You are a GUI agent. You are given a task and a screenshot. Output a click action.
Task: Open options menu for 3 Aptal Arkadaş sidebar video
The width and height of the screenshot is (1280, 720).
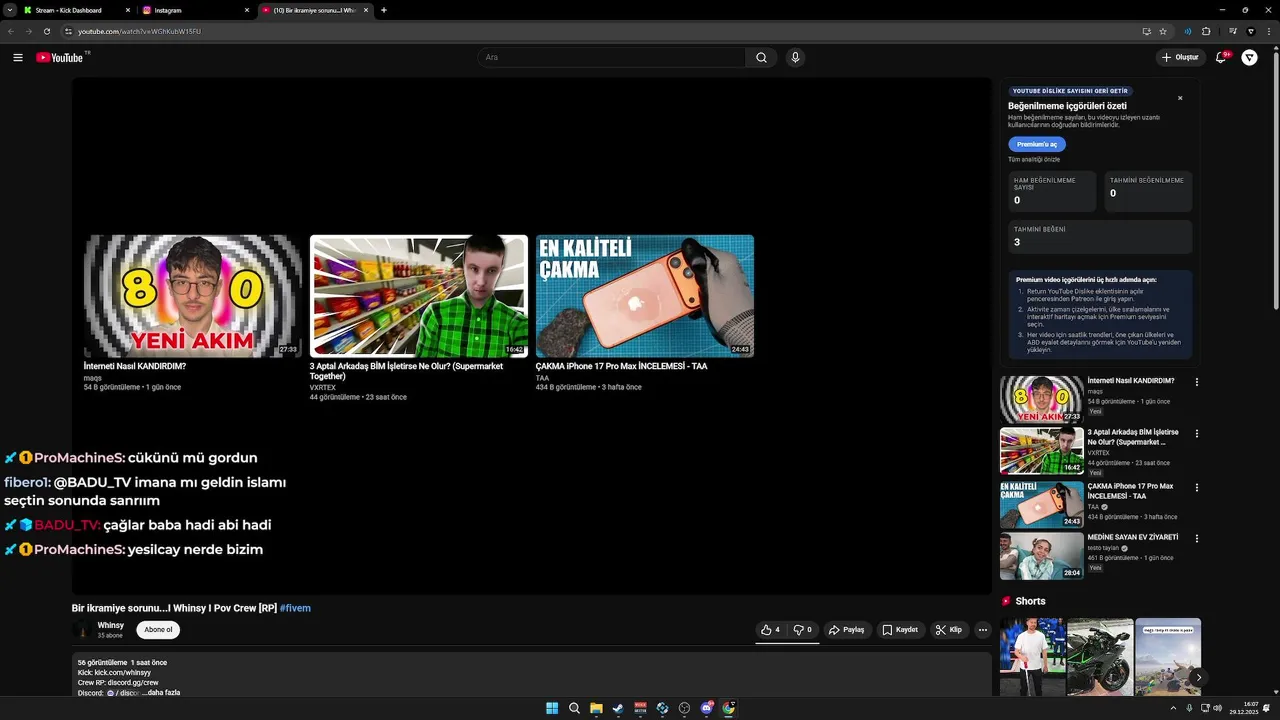click(x=1196, y=434)
